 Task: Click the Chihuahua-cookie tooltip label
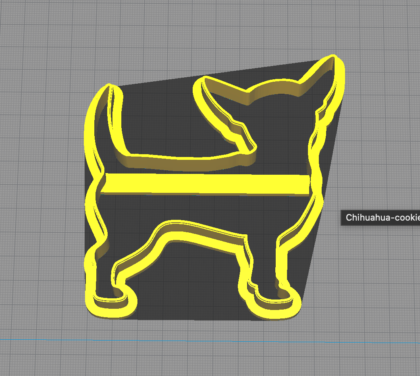(381, 218)
